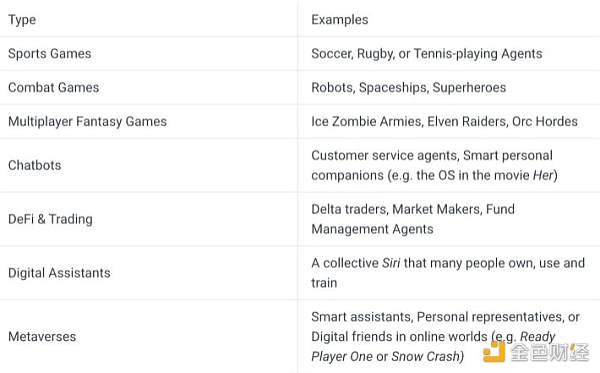Click Soccer, Rugby, or Tennis-playing Agents text
This screenshot has width=600, height=373.
(427, 54)
